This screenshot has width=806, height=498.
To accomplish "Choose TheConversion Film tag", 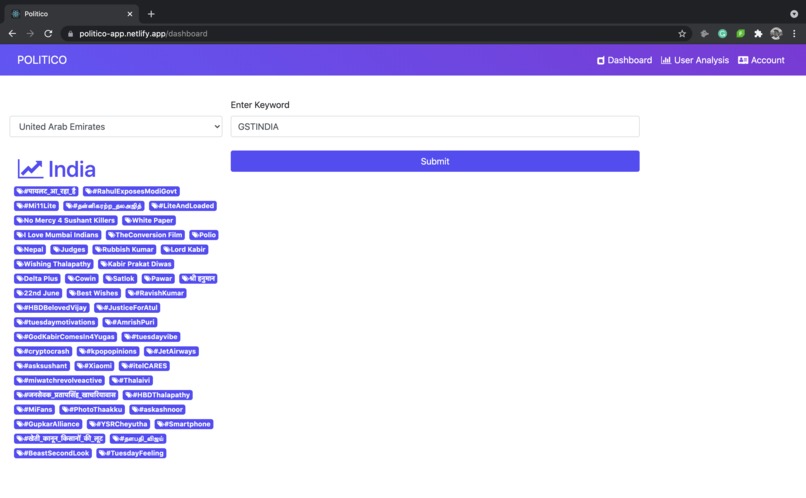I will [x=145, y=235].
